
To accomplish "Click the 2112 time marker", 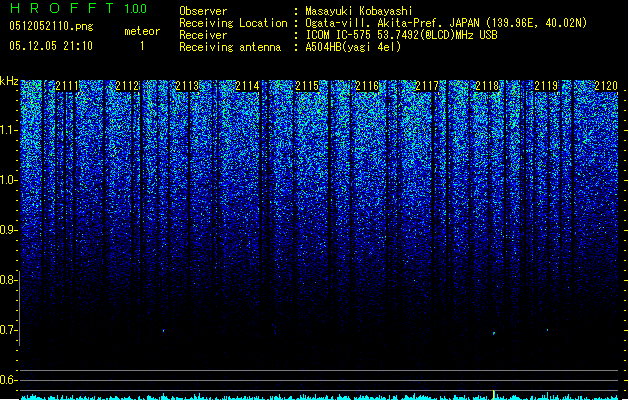I will click(x=127, y=86).
